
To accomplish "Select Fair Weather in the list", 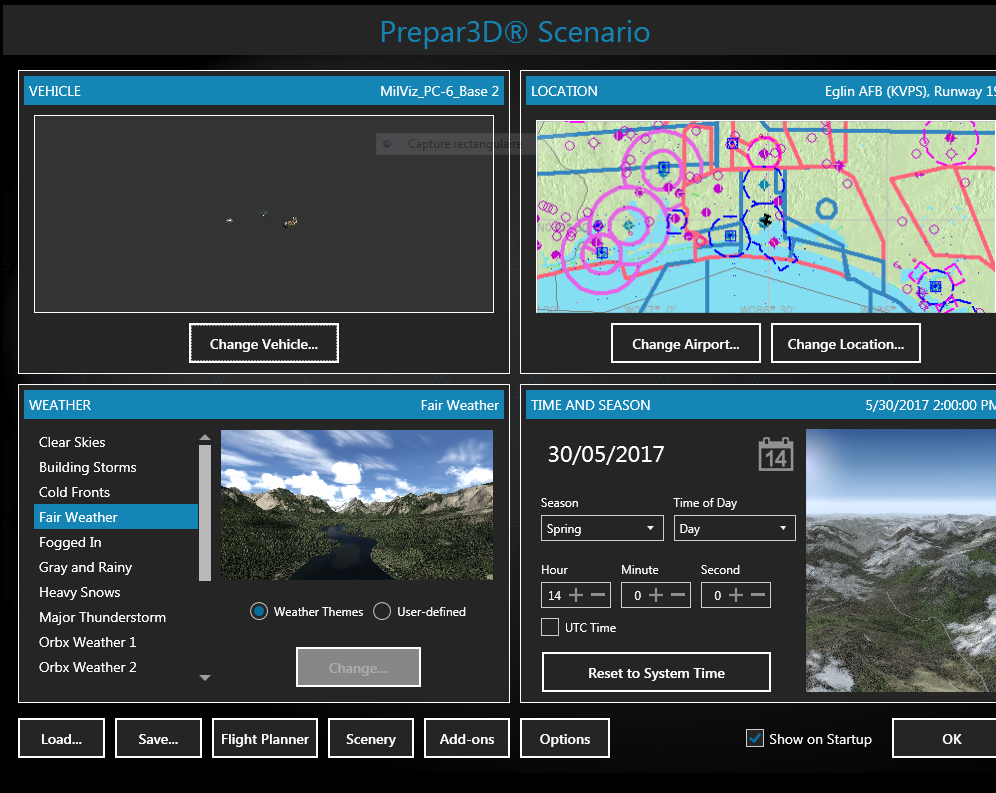I will [x=116, y=517].
